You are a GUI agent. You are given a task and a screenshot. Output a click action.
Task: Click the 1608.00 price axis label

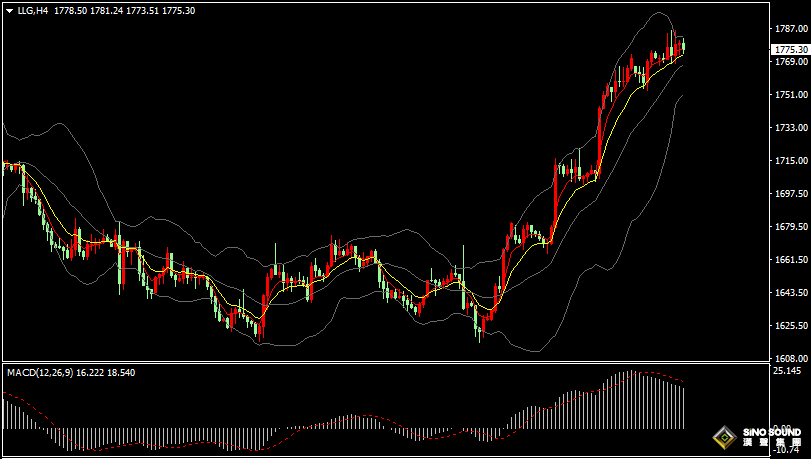789,358
